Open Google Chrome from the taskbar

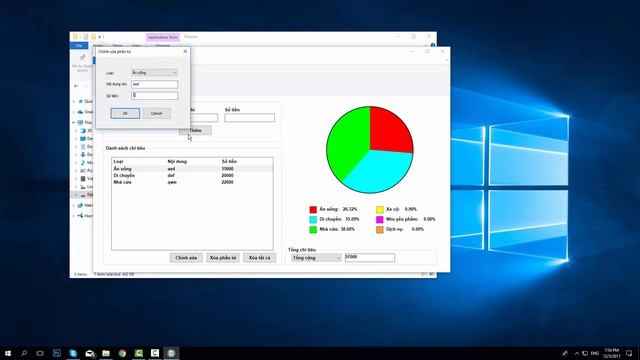[x=122, y=353]
